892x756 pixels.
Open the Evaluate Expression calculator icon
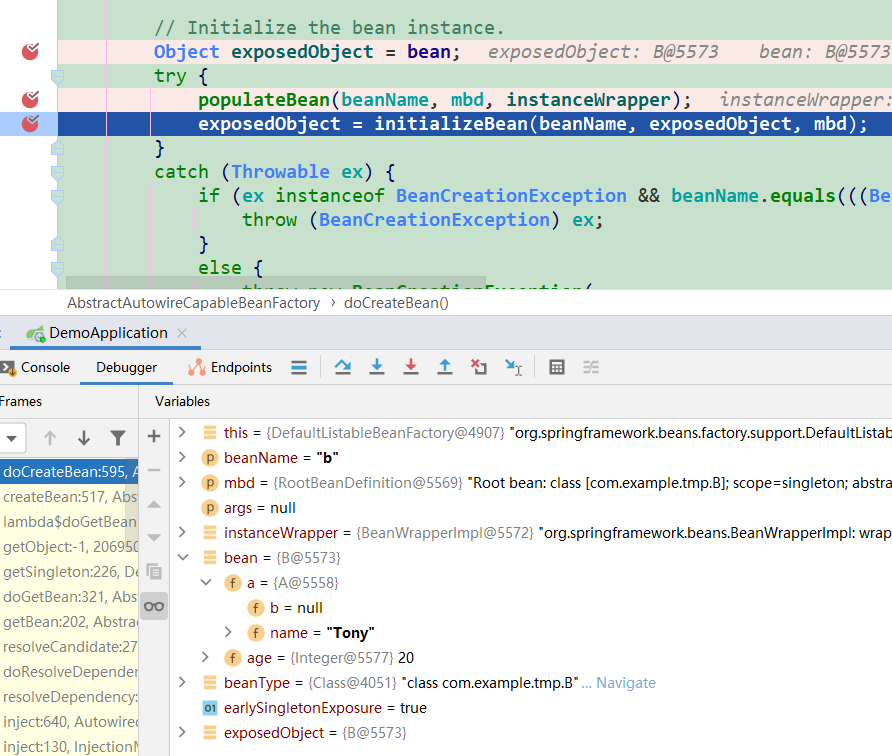pos(557,367)
